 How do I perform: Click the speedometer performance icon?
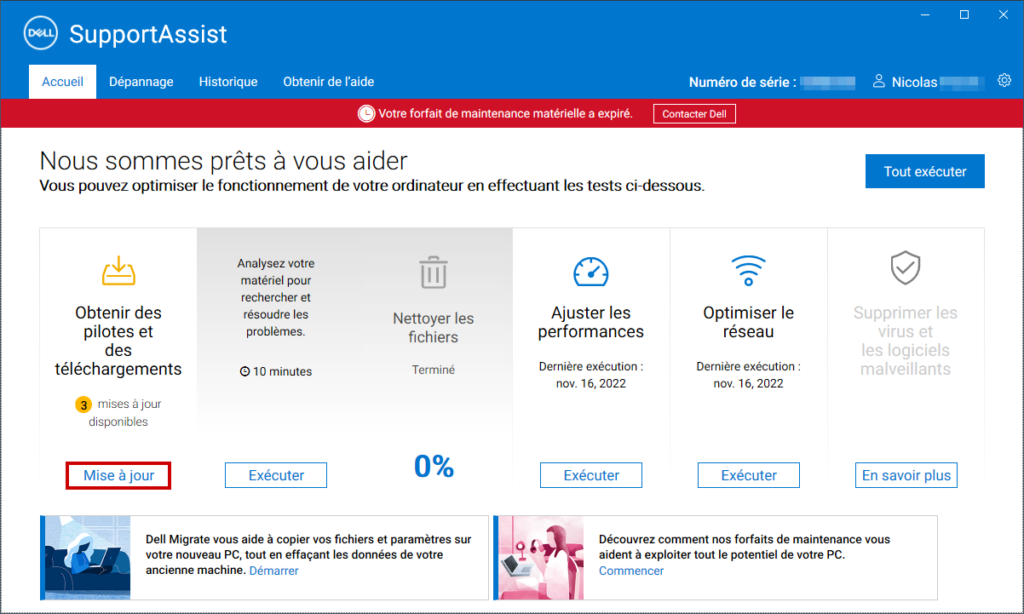pyautogui.click(x=591, y=272)
